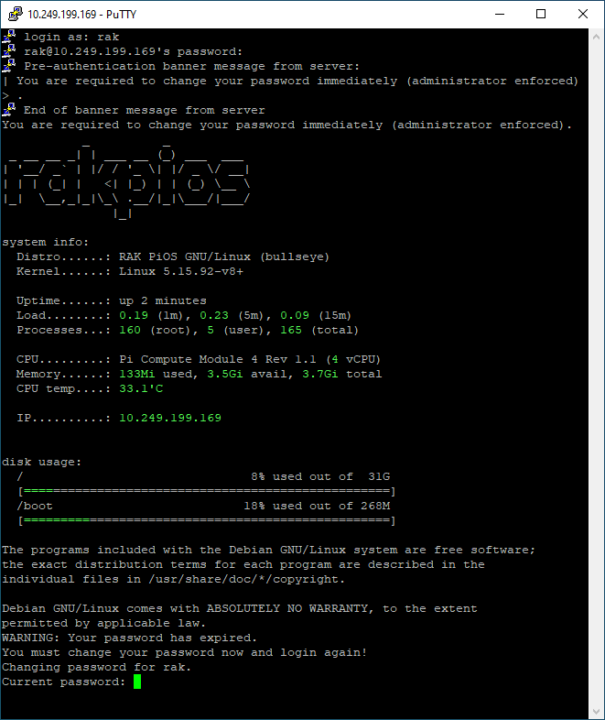
Task: Click the 'ABSOLUTELY NO WARRANTY' text
Action: point(287,608)
